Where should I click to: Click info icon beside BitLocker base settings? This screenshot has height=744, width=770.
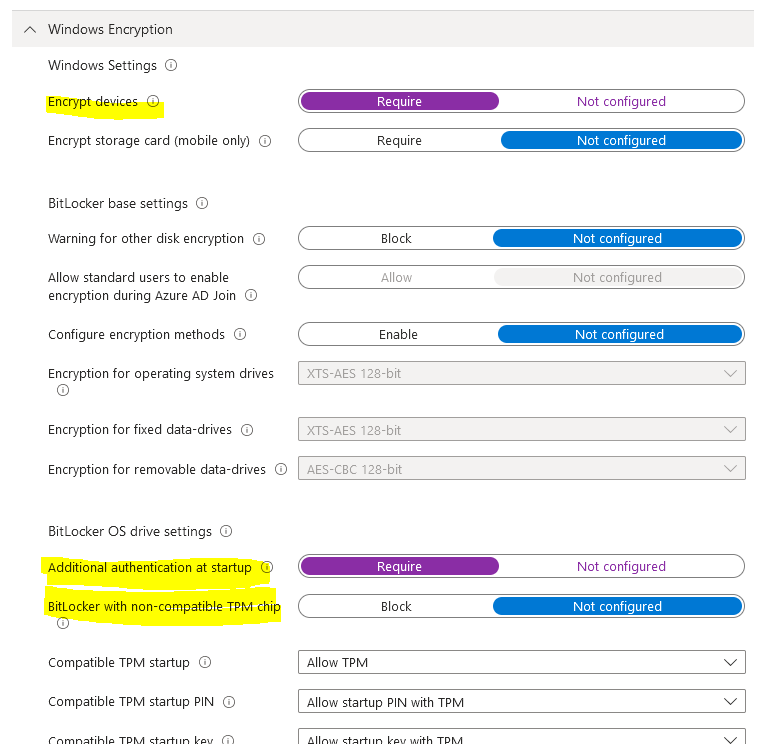coord(201,204)
